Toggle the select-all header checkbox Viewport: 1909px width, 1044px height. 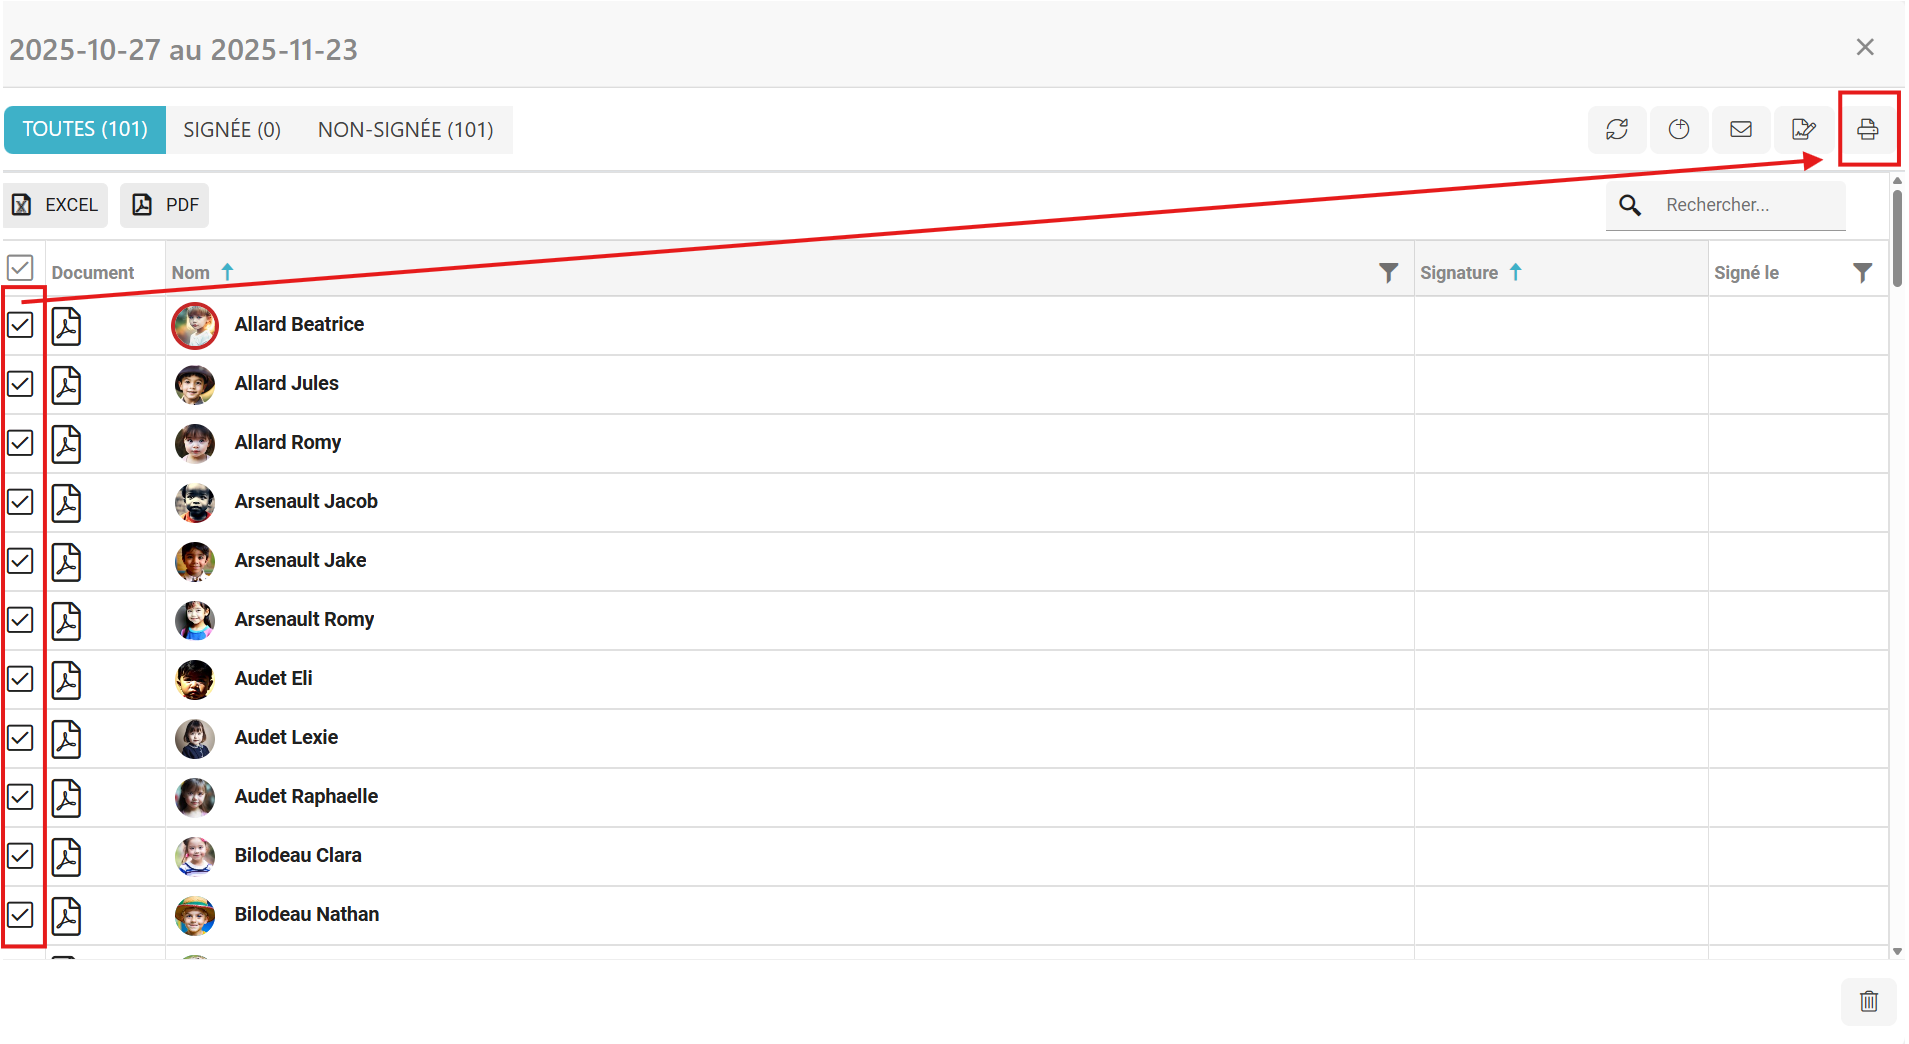[20, 268]
